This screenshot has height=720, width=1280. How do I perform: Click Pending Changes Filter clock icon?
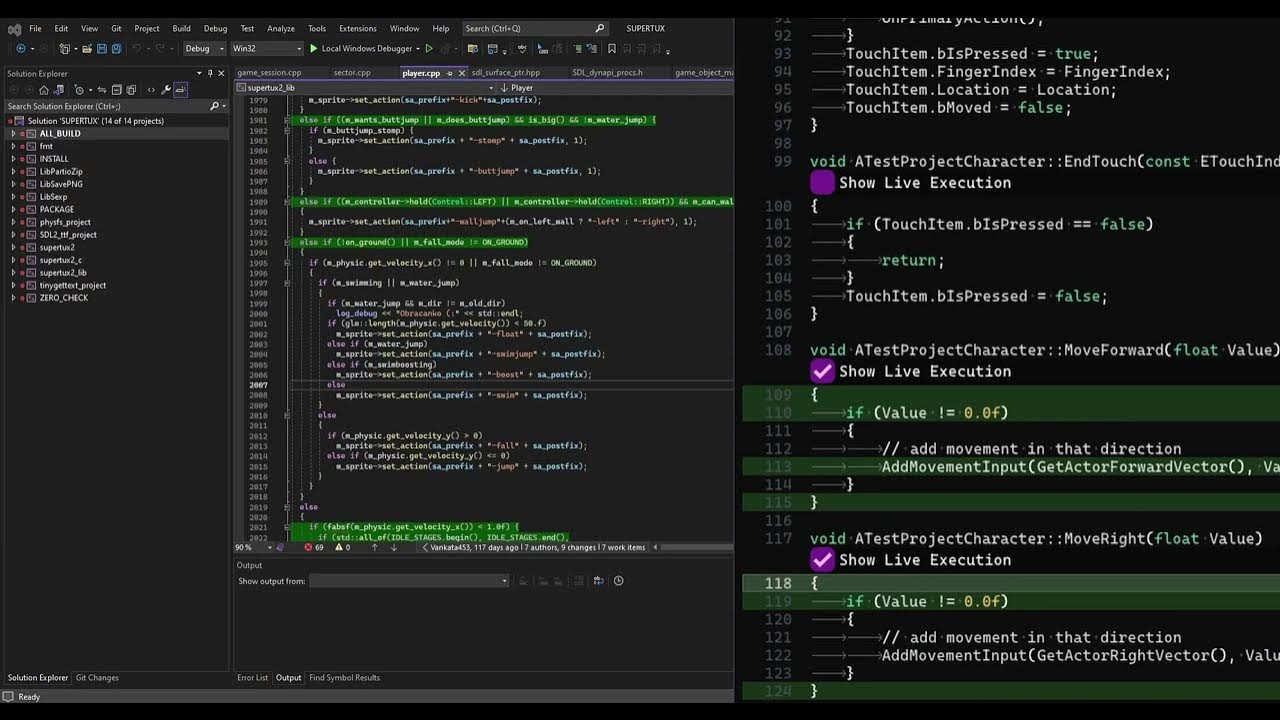click(79, 90)
